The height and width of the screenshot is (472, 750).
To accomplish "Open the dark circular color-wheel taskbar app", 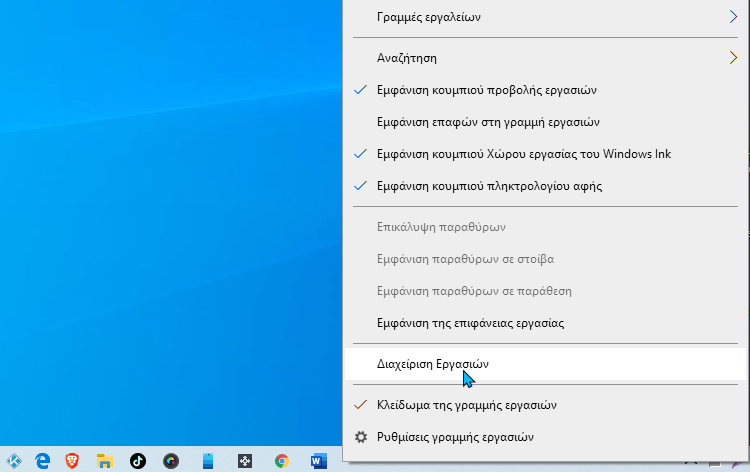I will pos(171,461).
